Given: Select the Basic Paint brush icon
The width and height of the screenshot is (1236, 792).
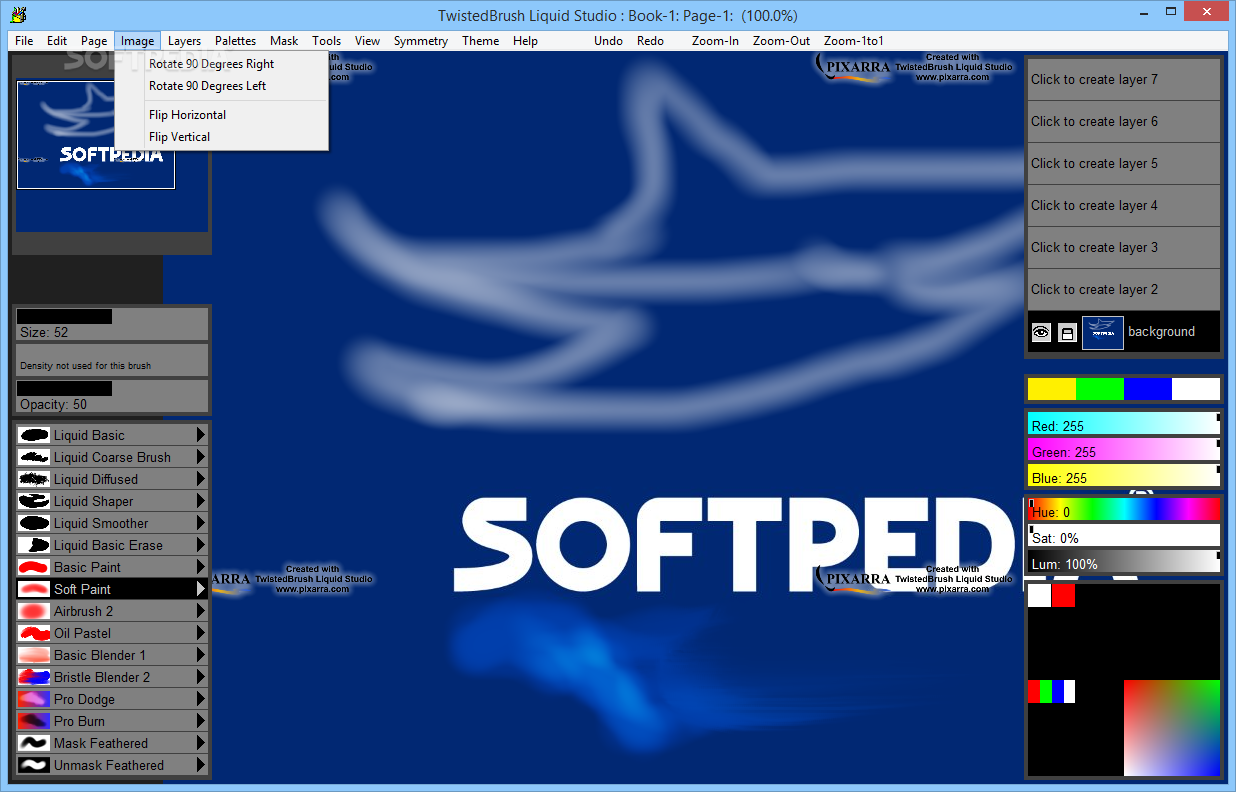Looking at the screenshot, I should pyautogui.click(x=34, y=567).
